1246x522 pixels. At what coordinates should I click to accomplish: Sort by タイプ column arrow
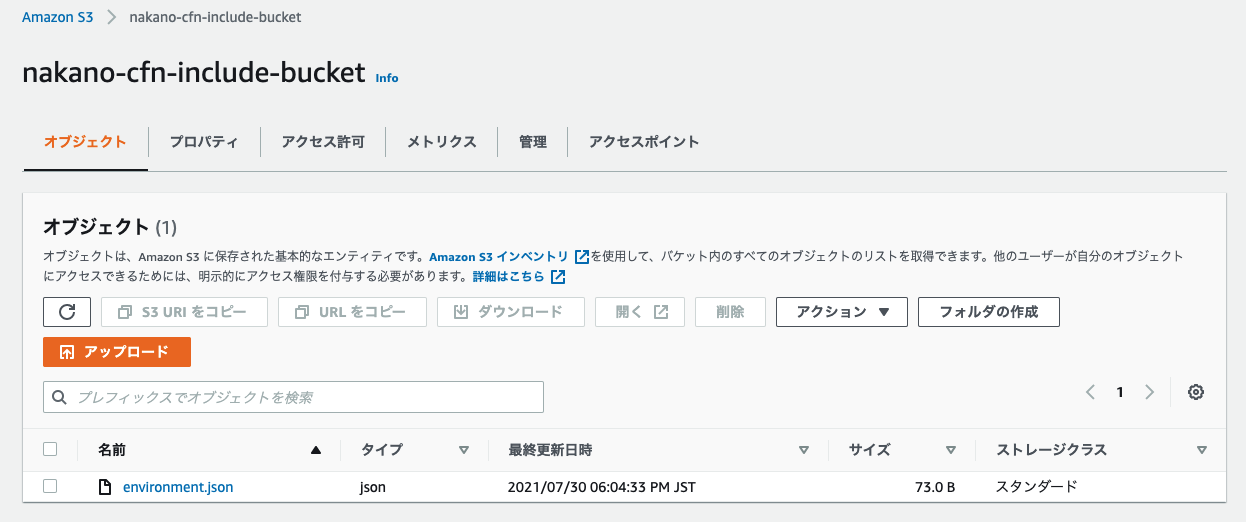(x=463, y=450)
